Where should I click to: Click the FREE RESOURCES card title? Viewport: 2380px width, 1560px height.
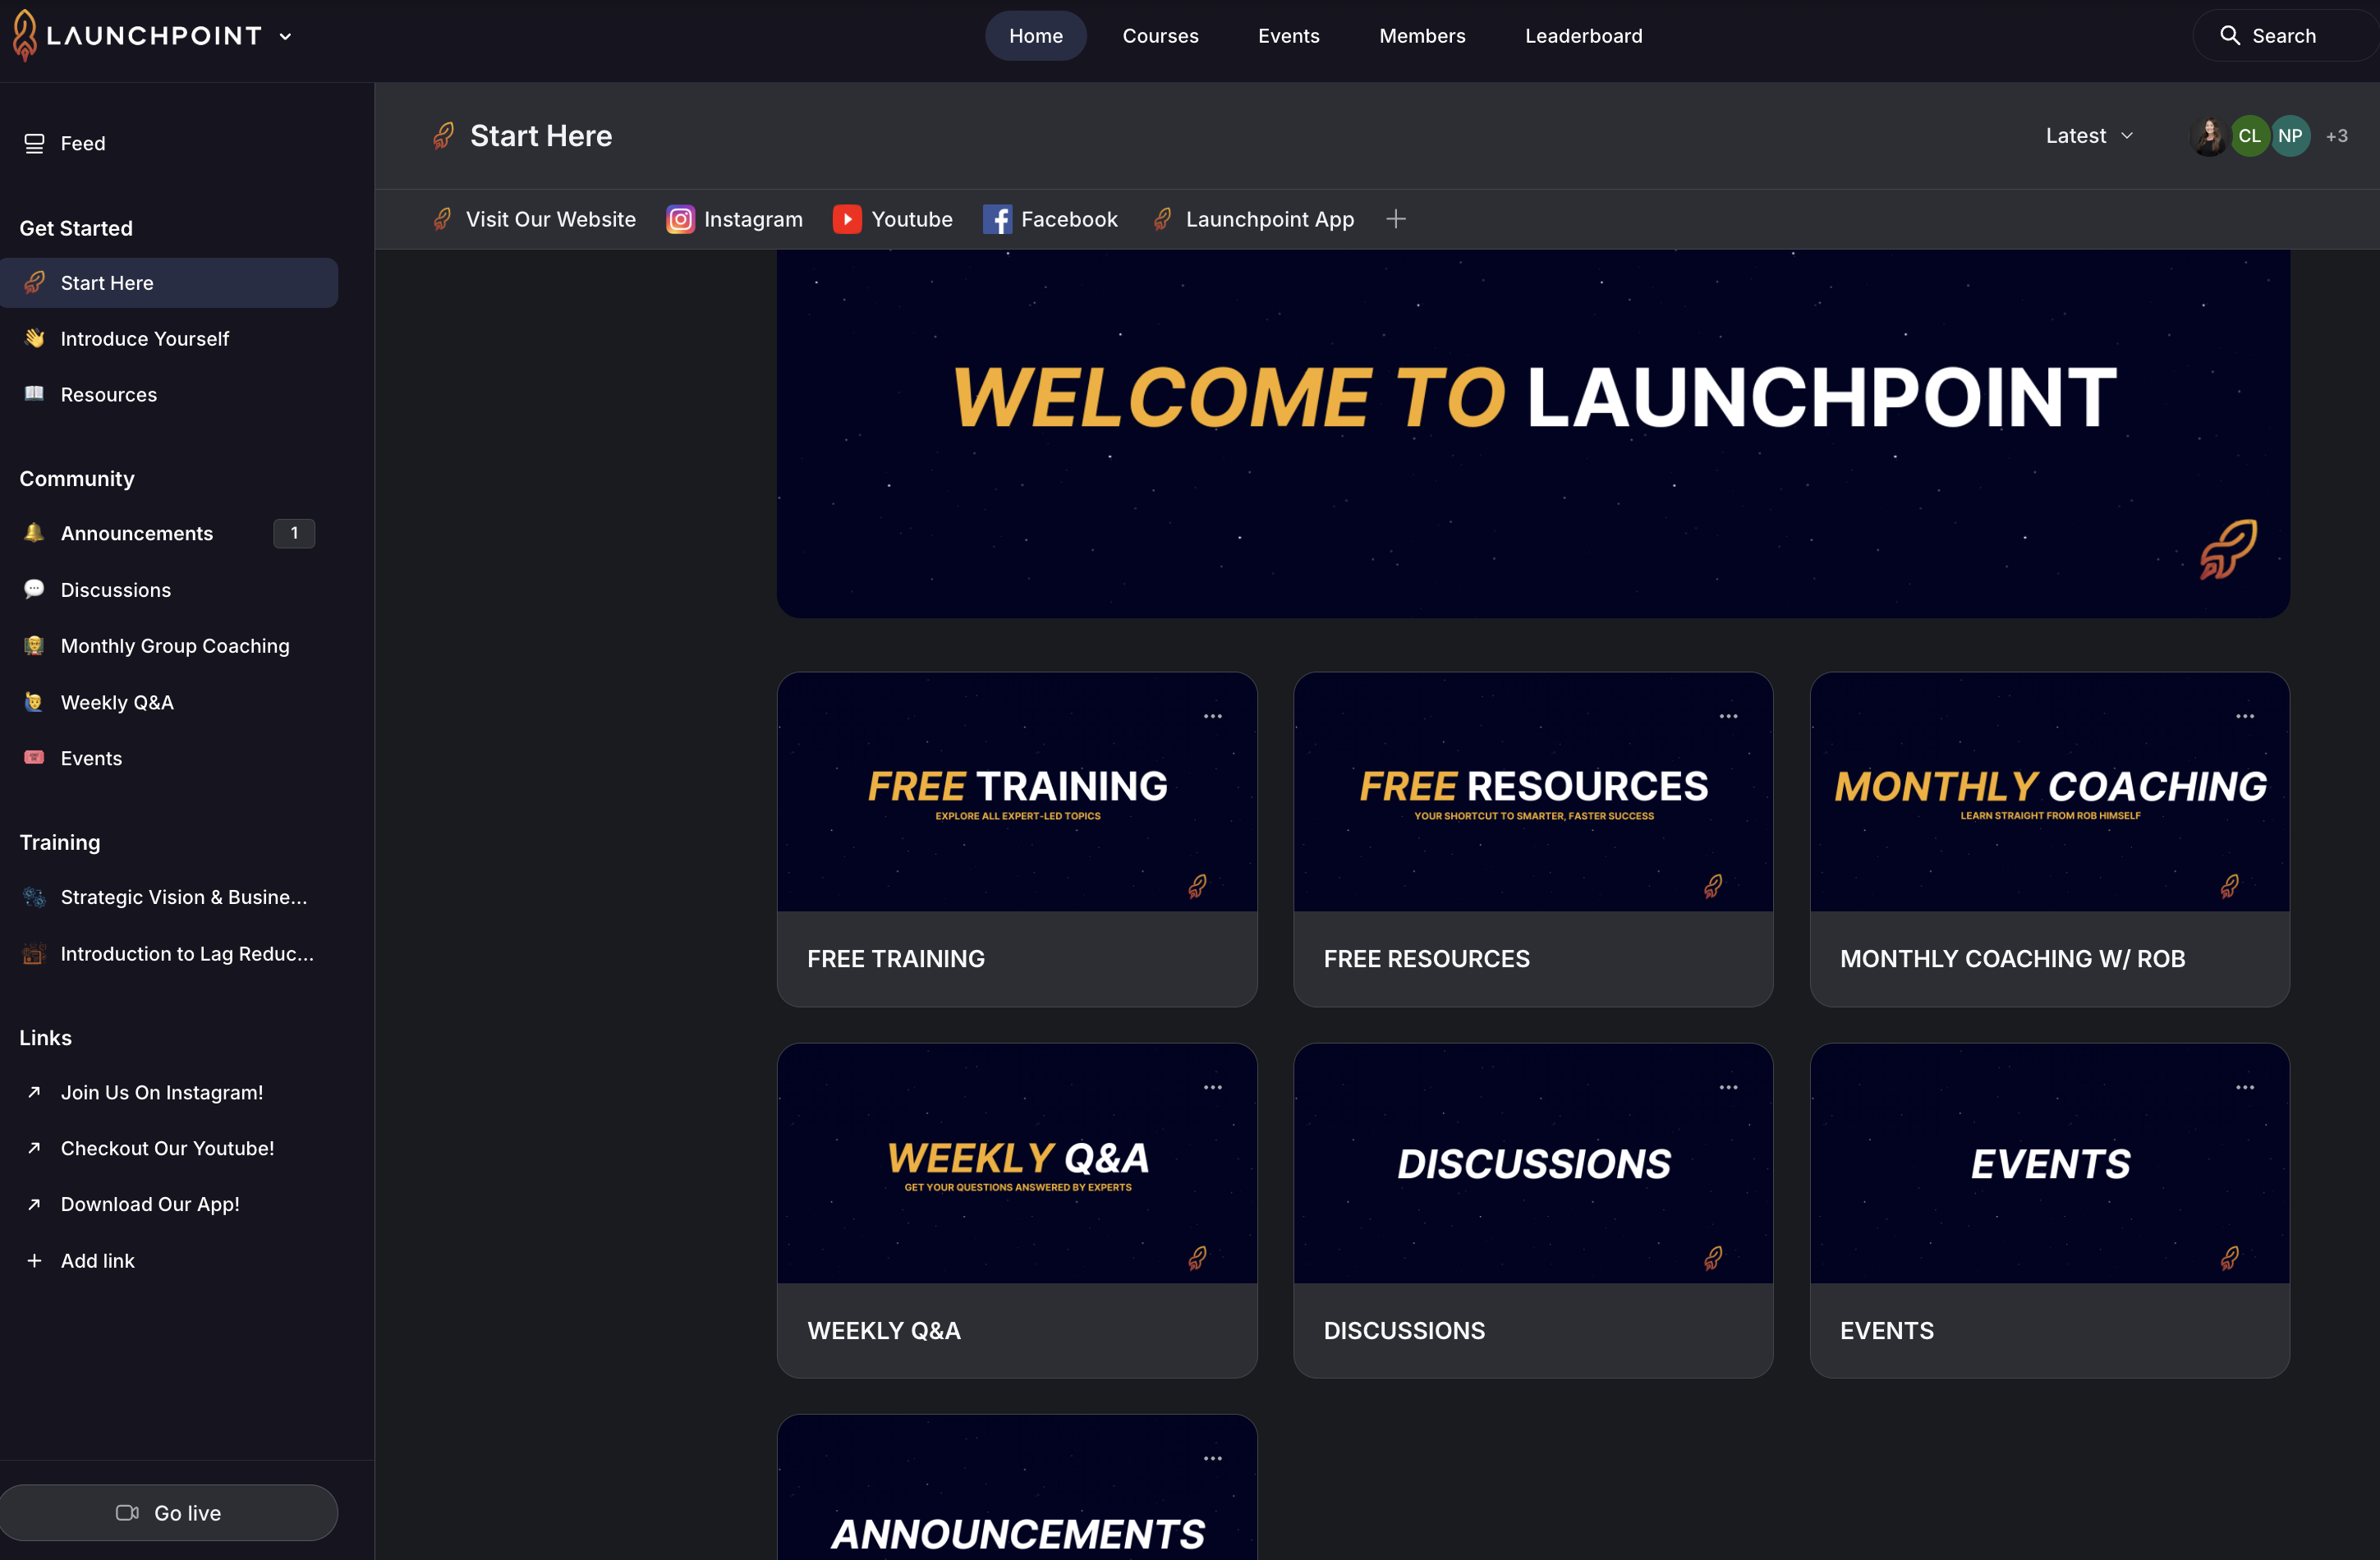pyautogui.click(x=1427, y=959)
